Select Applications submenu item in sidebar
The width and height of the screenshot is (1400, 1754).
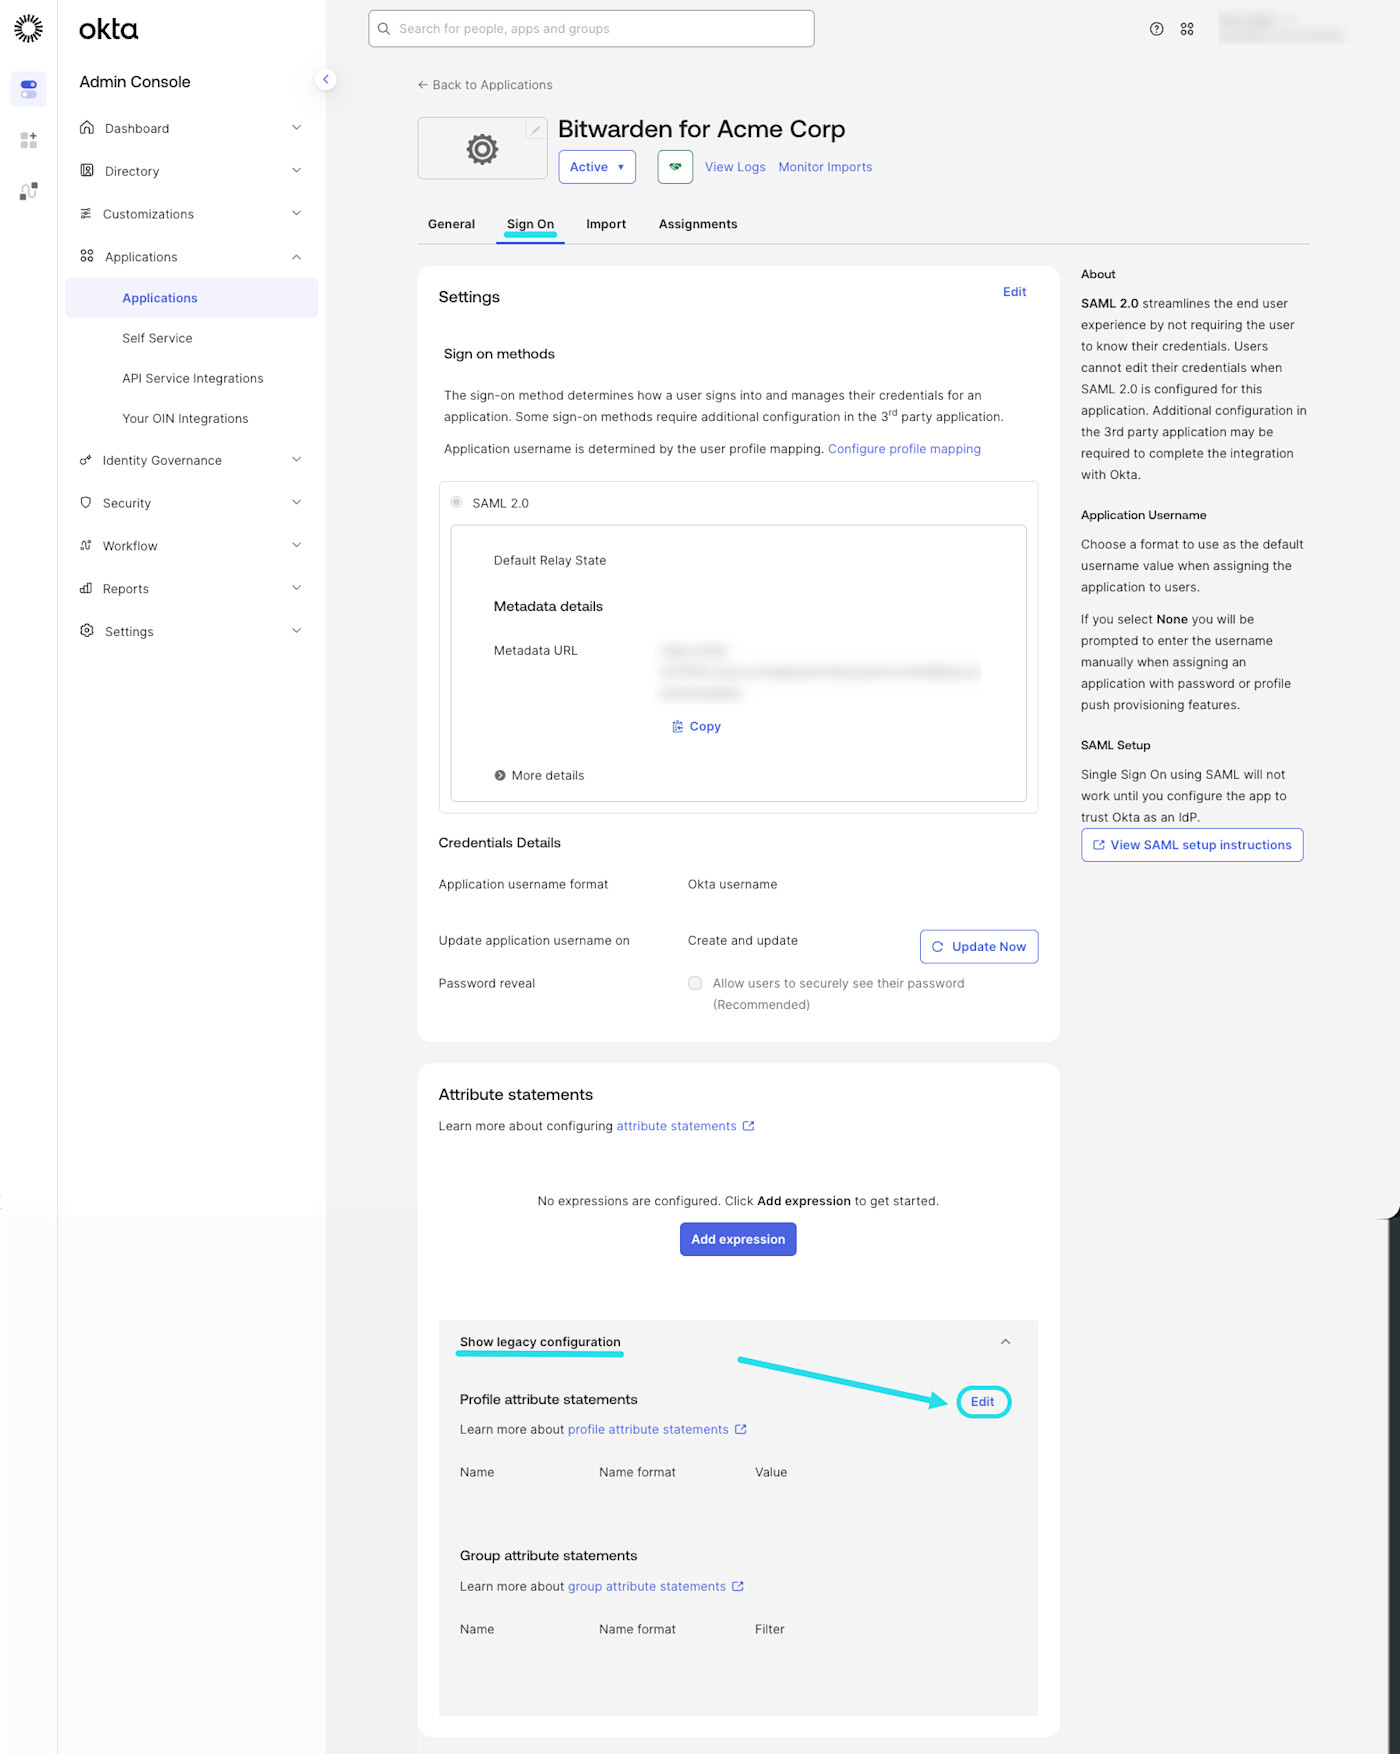(x=192, y=298)
